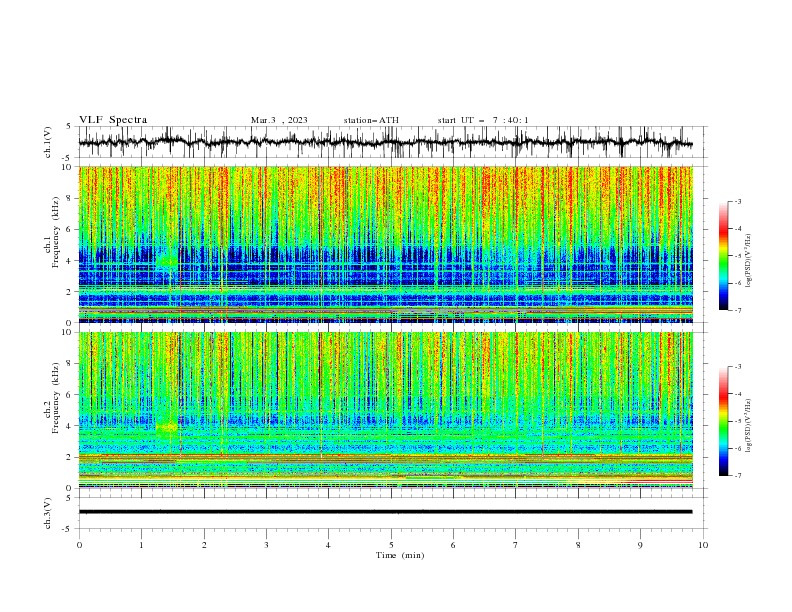Click time-axis tick label "5"
Screen dimensions: 792x612
(391, 545)
